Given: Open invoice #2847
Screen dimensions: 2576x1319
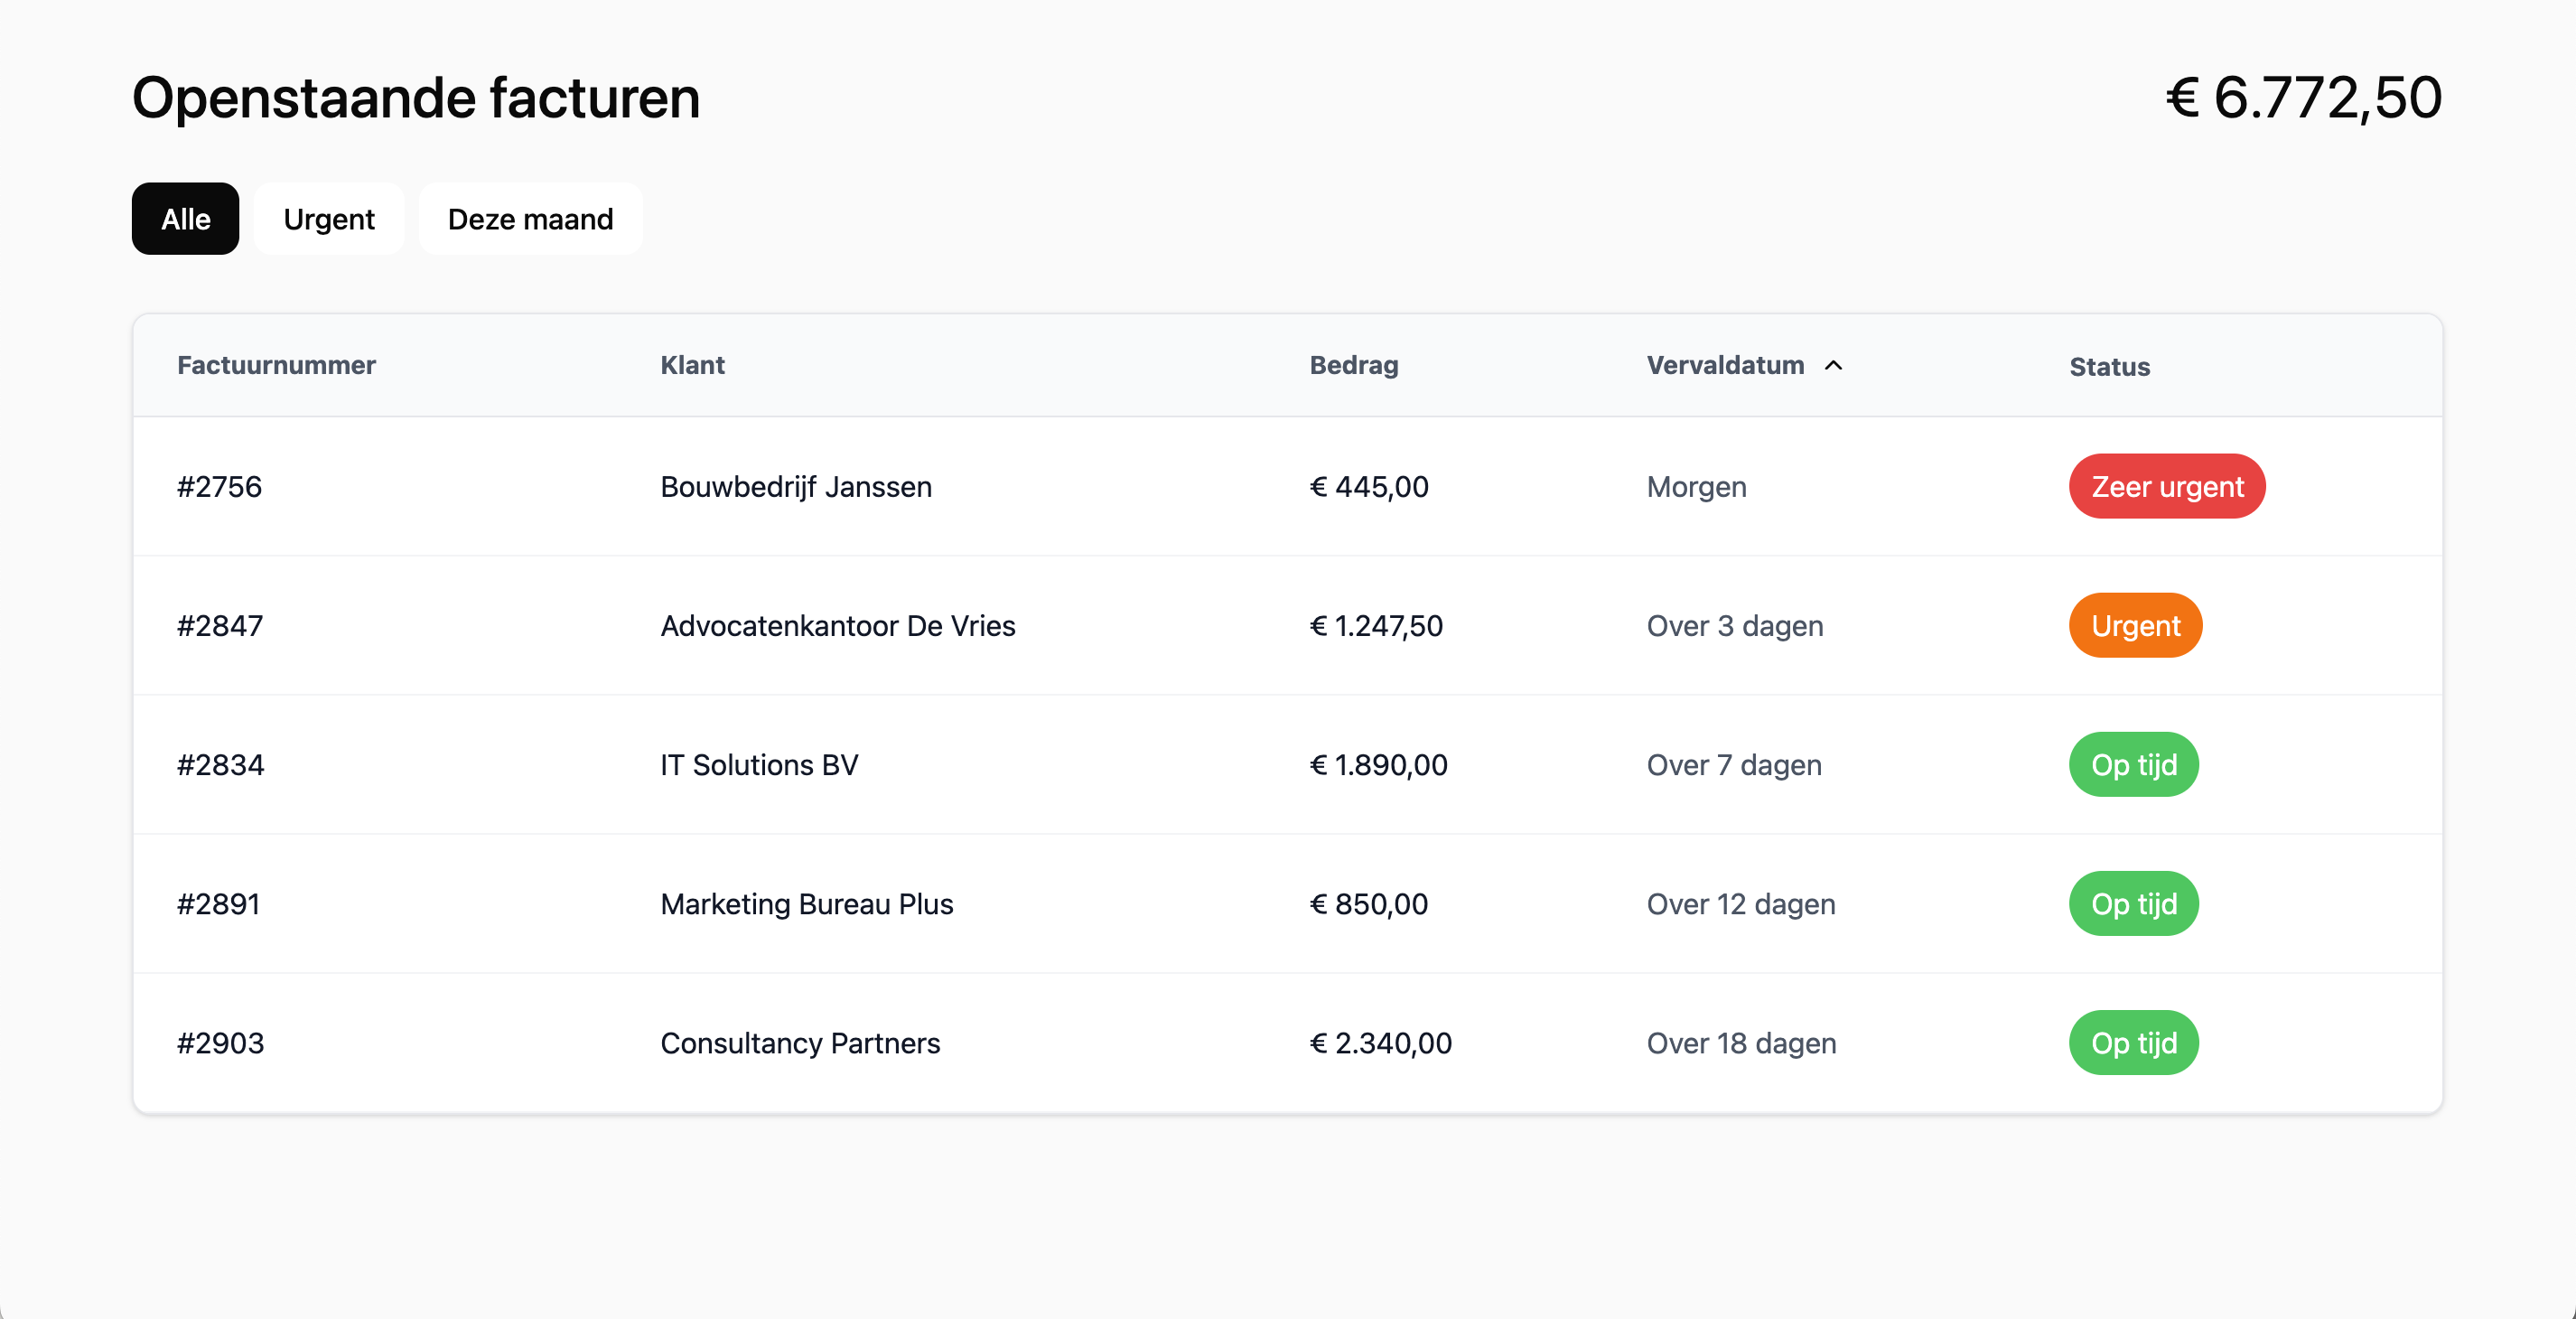Looking at the screenshot, I should click(x=220, y=626).
